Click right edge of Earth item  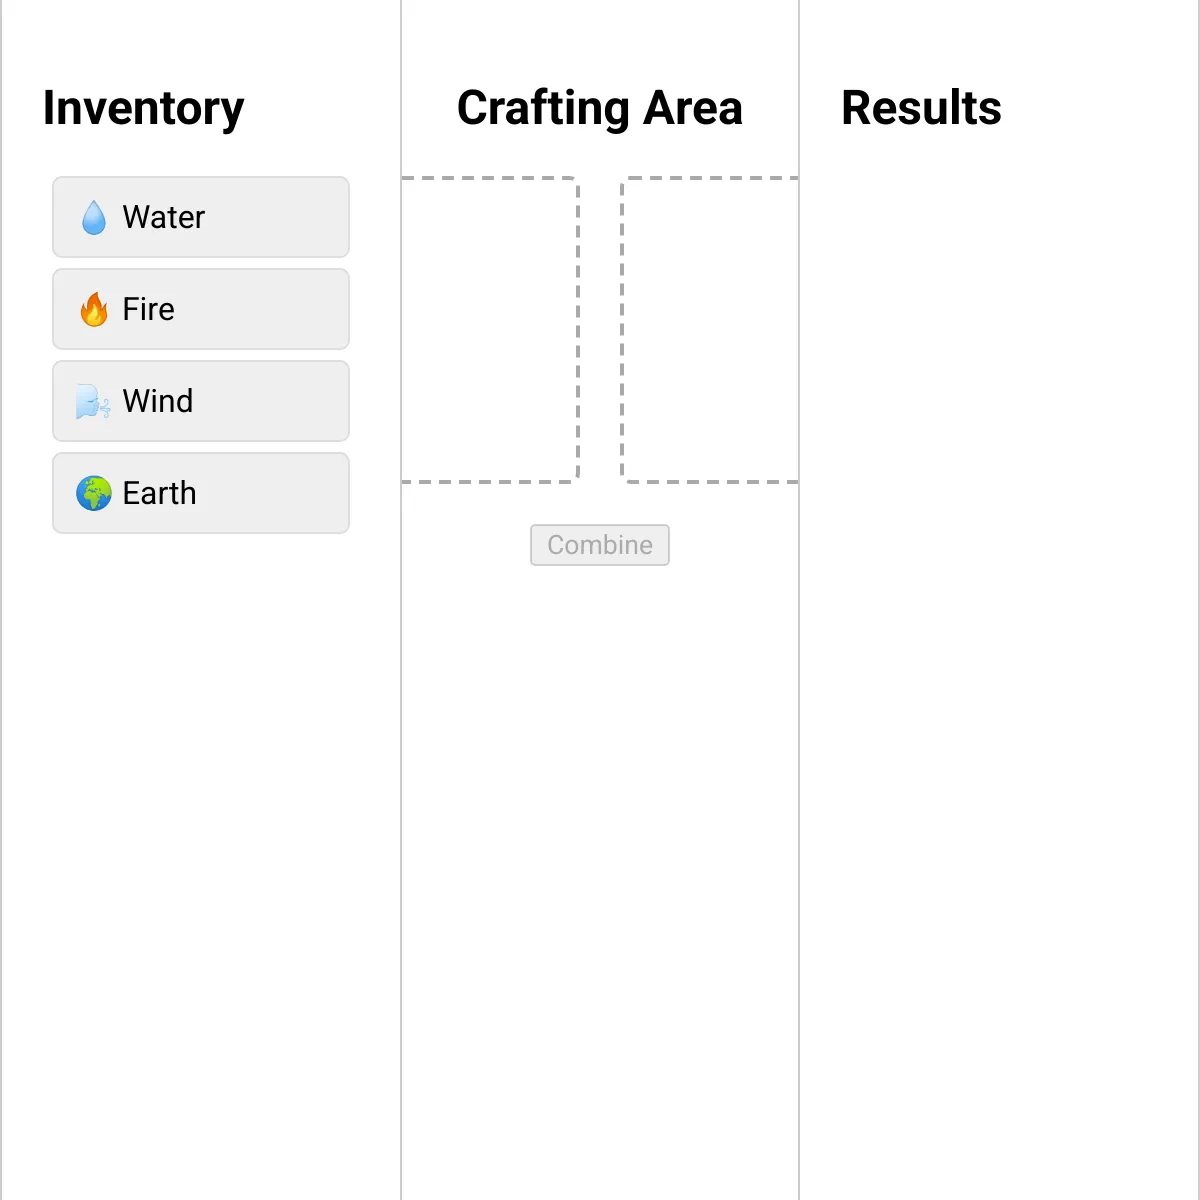click(x=340, y=493)
